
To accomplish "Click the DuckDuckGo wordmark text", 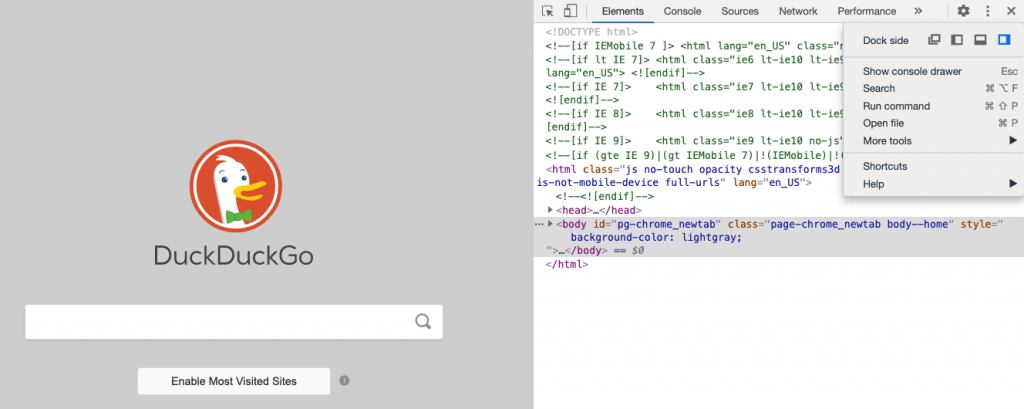I will coord(234,256).
